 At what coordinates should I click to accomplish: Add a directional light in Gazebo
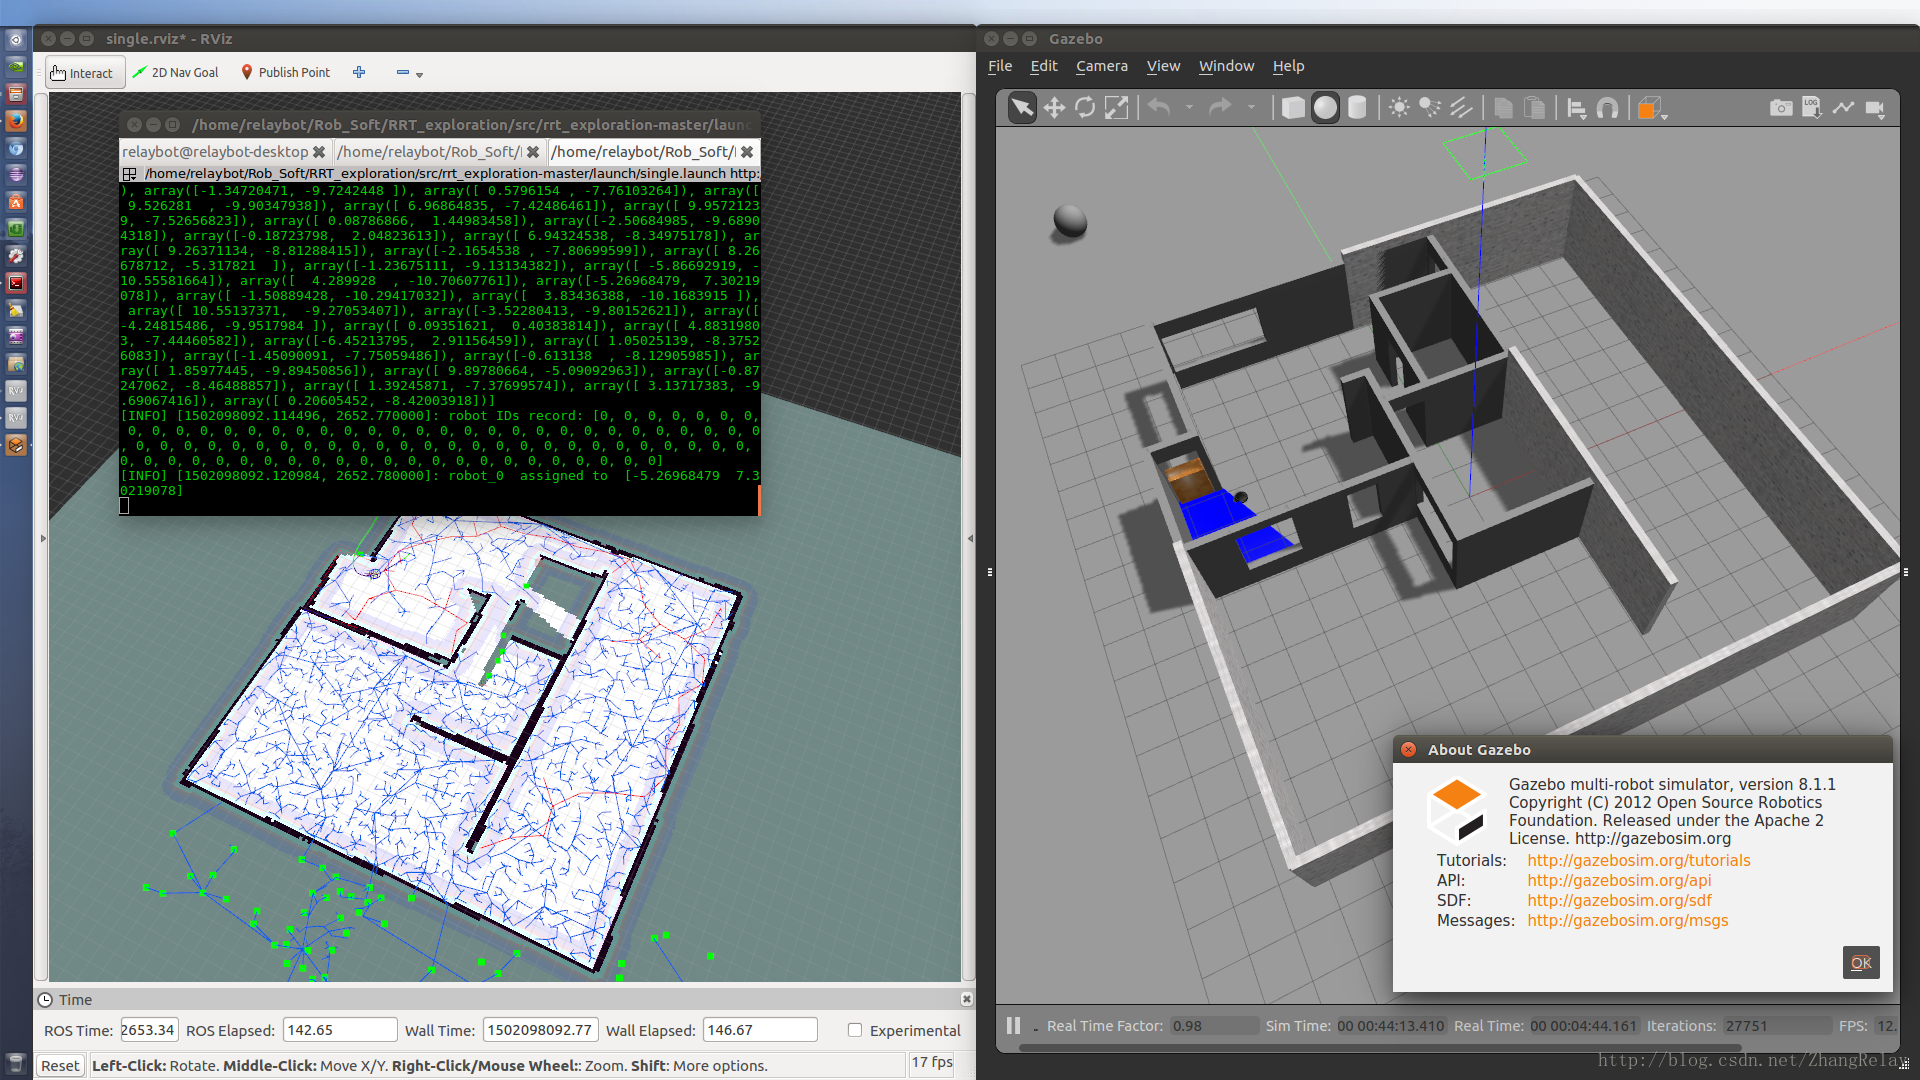tap(1461, 108)
